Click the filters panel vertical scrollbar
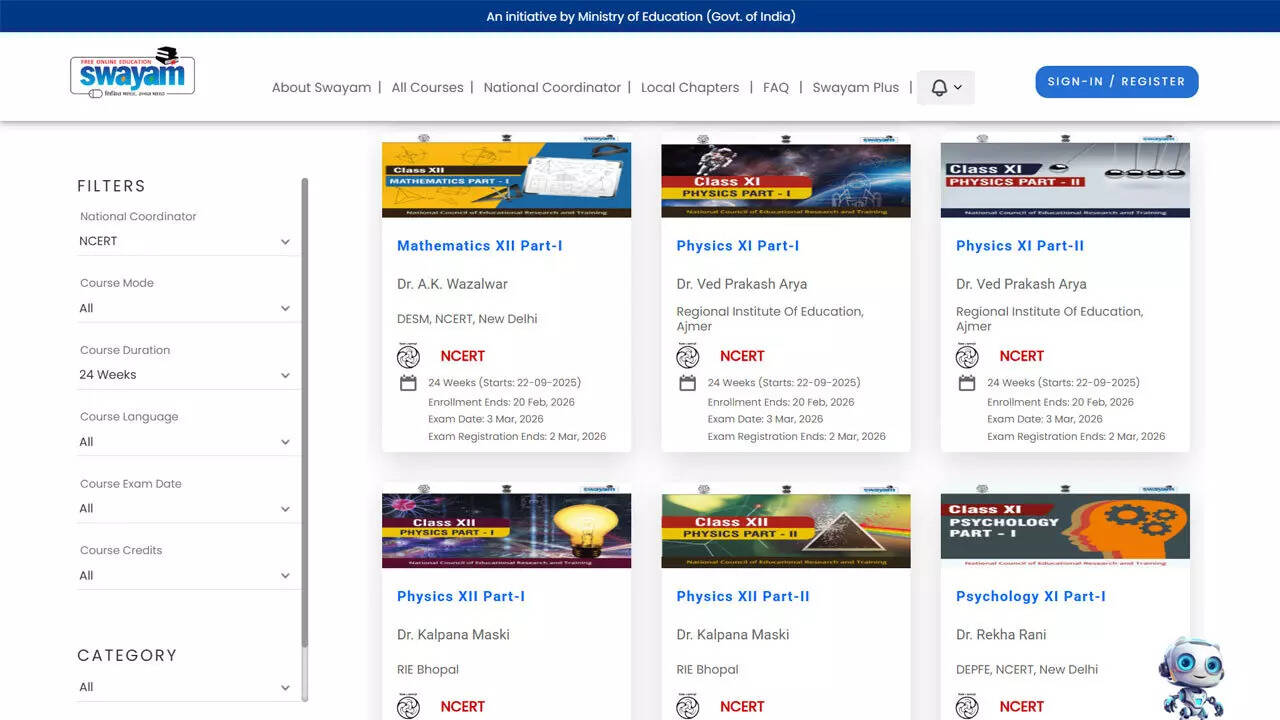This screenshot has width=1280, height=720. (305, 410)
